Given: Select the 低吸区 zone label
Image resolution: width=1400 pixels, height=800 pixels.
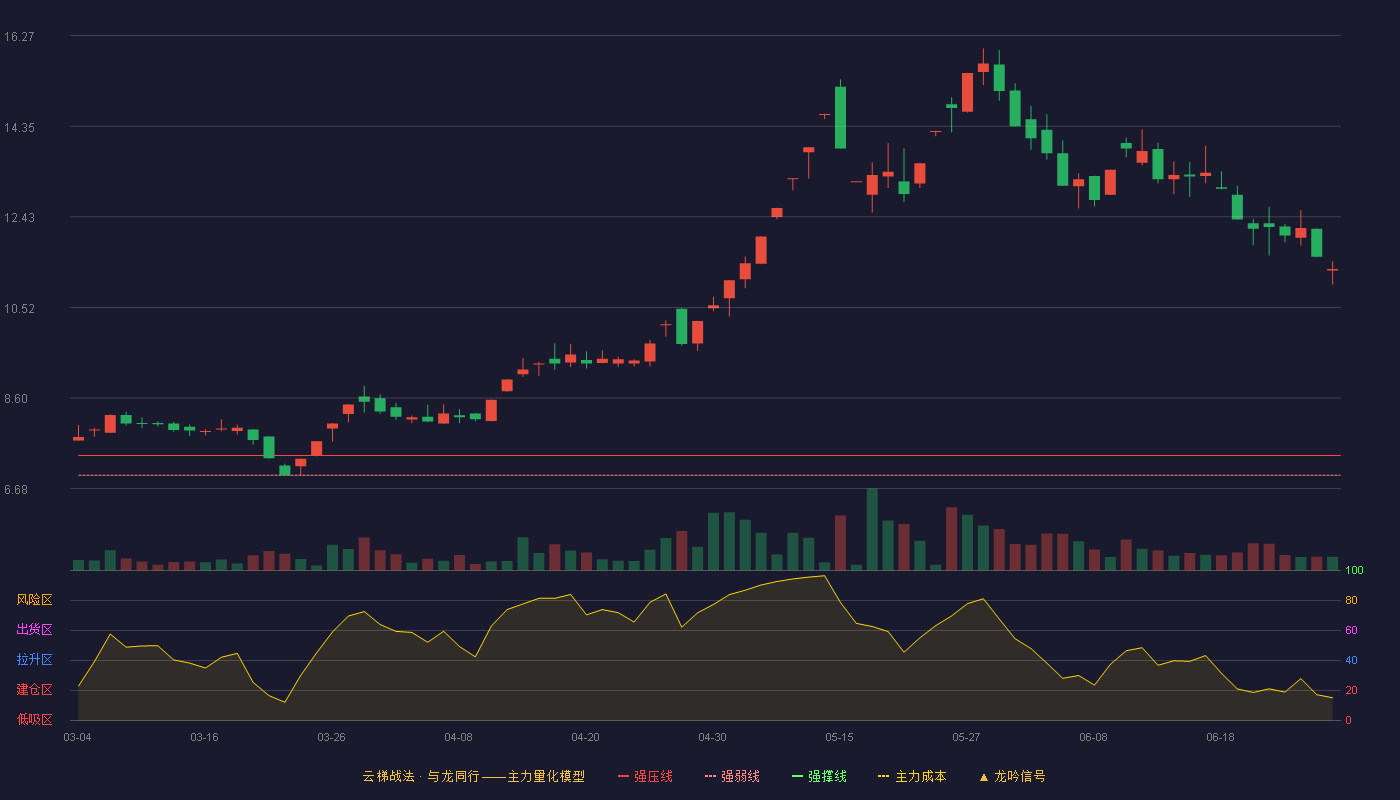Looking at the screenshot, I should 34,719.
